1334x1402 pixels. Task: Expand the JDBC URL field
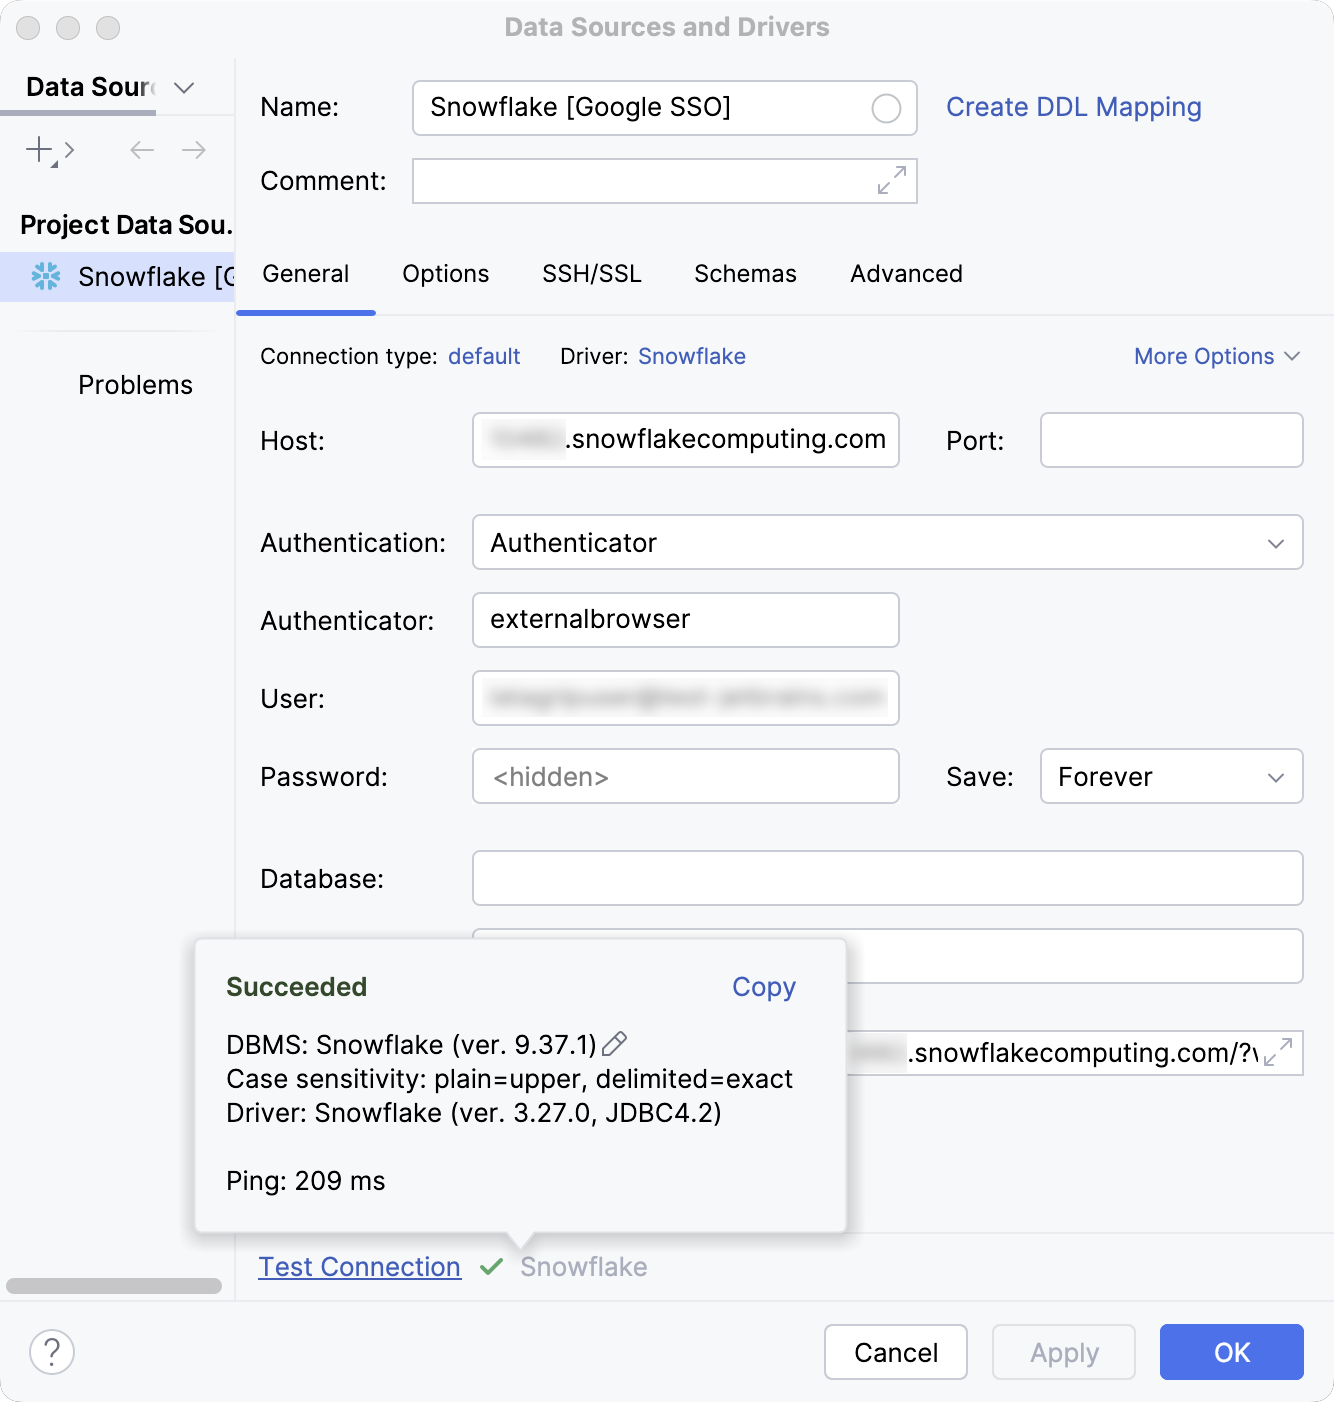pos(1277,1053)
